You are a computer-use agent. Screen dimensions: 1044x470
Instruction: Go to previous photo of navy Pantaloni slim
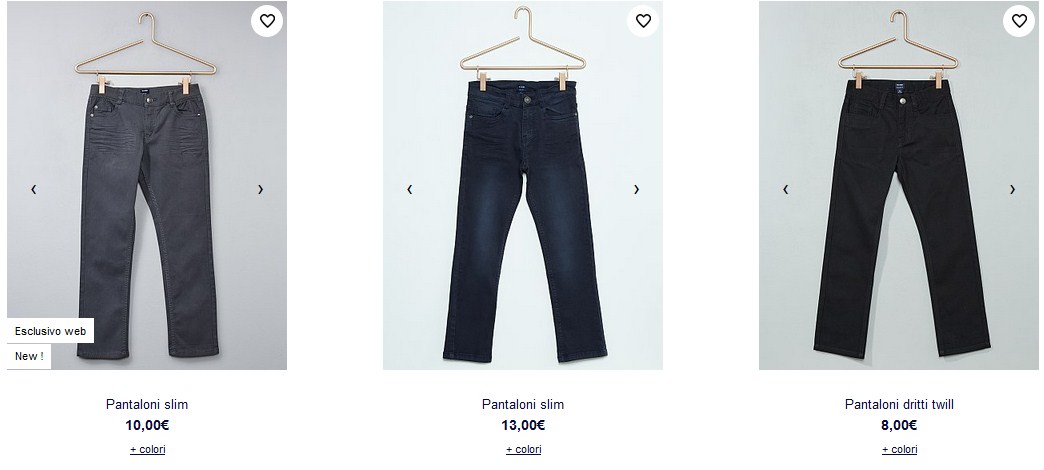[409, 190]
